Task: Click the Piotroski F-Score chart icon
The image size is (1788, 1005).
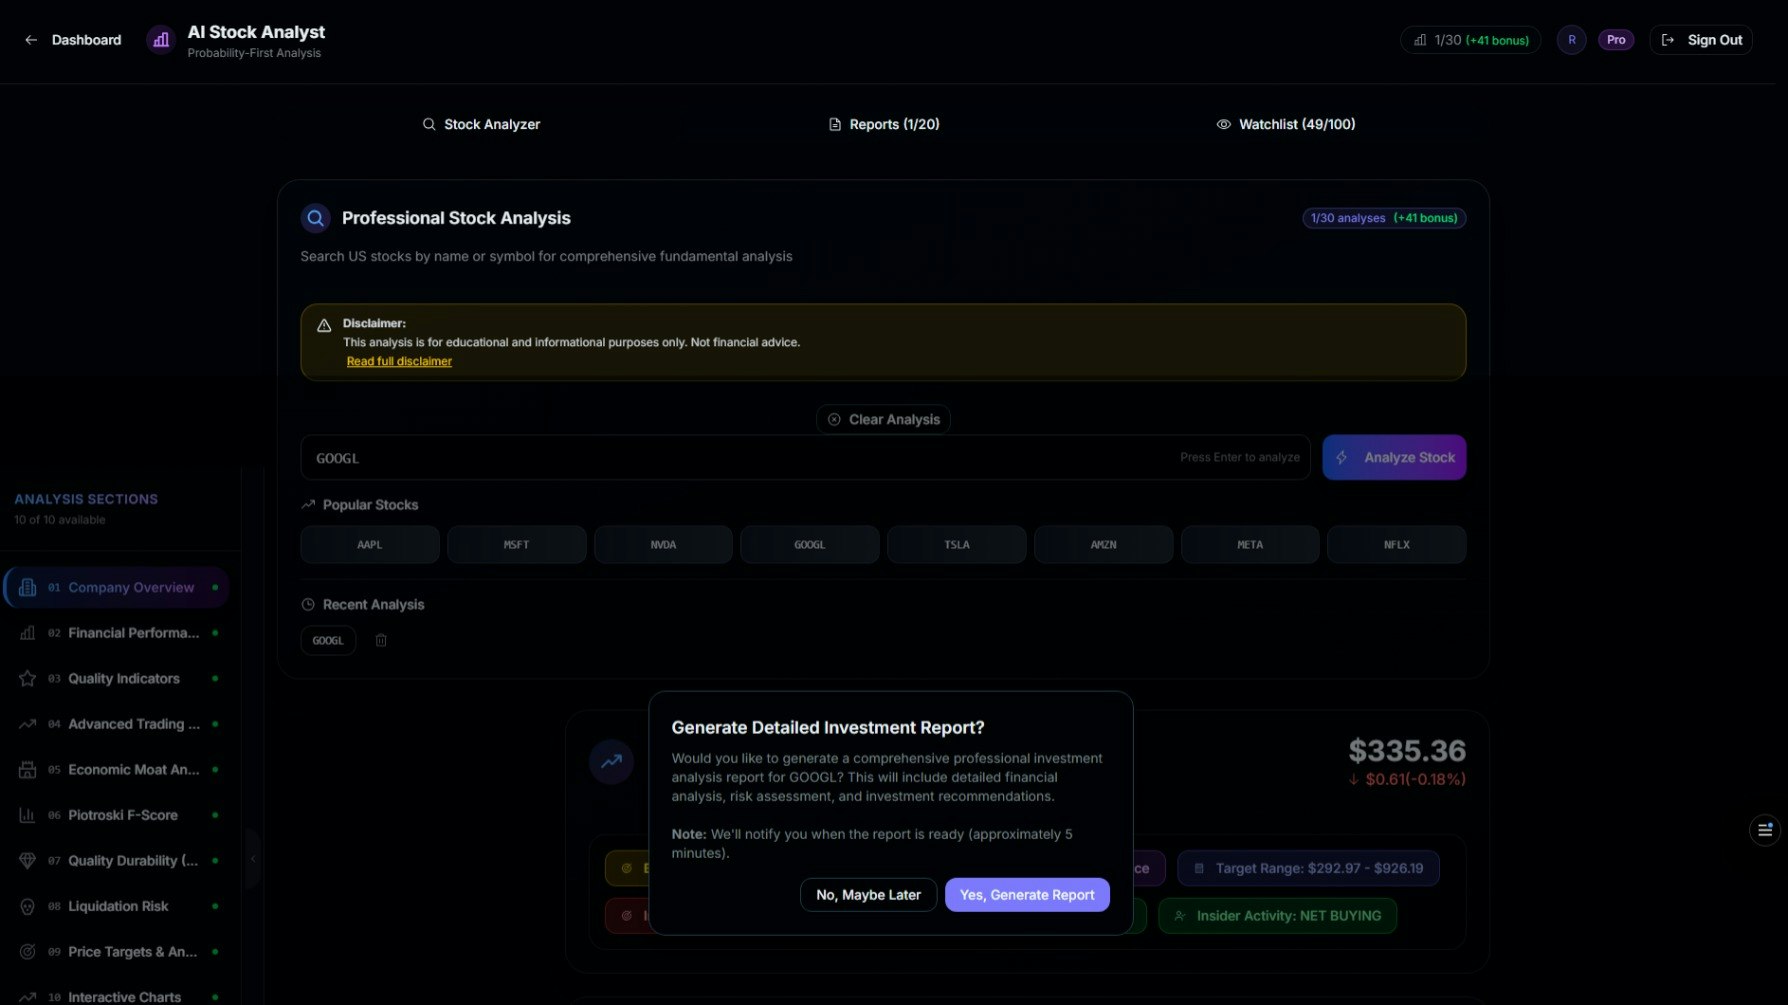Action: pos(28,815)
